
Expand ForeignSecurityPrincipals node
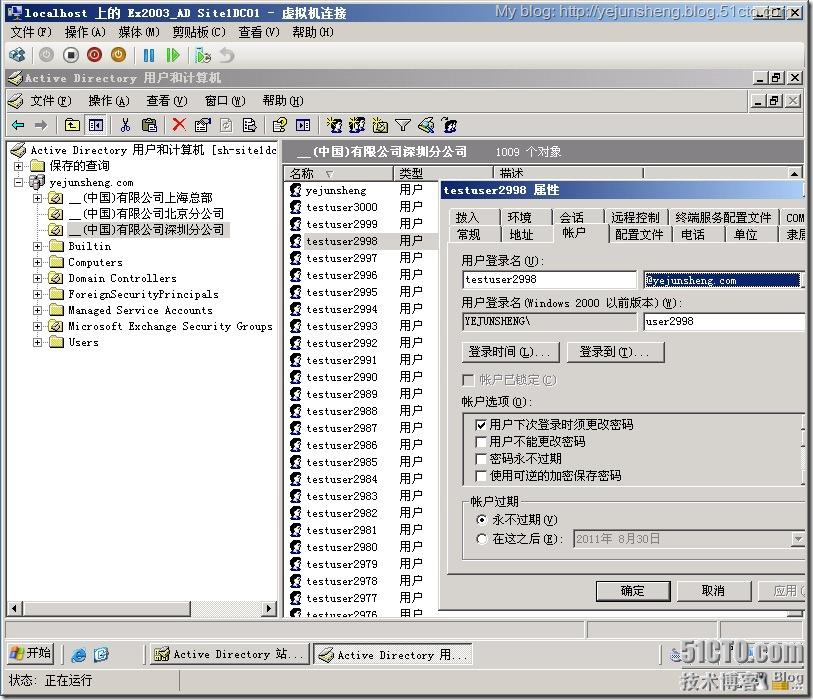coord(37,295)
